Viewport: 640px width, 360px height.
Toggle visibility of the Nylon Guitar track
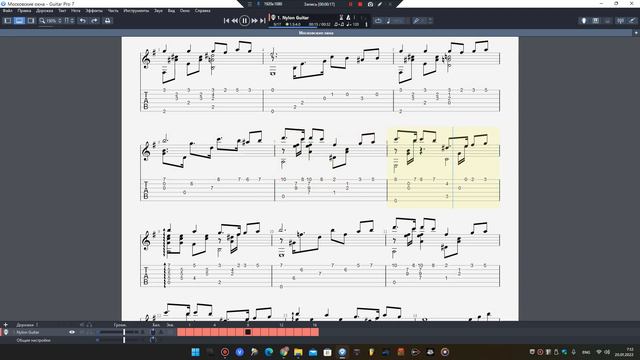(72, 332)
